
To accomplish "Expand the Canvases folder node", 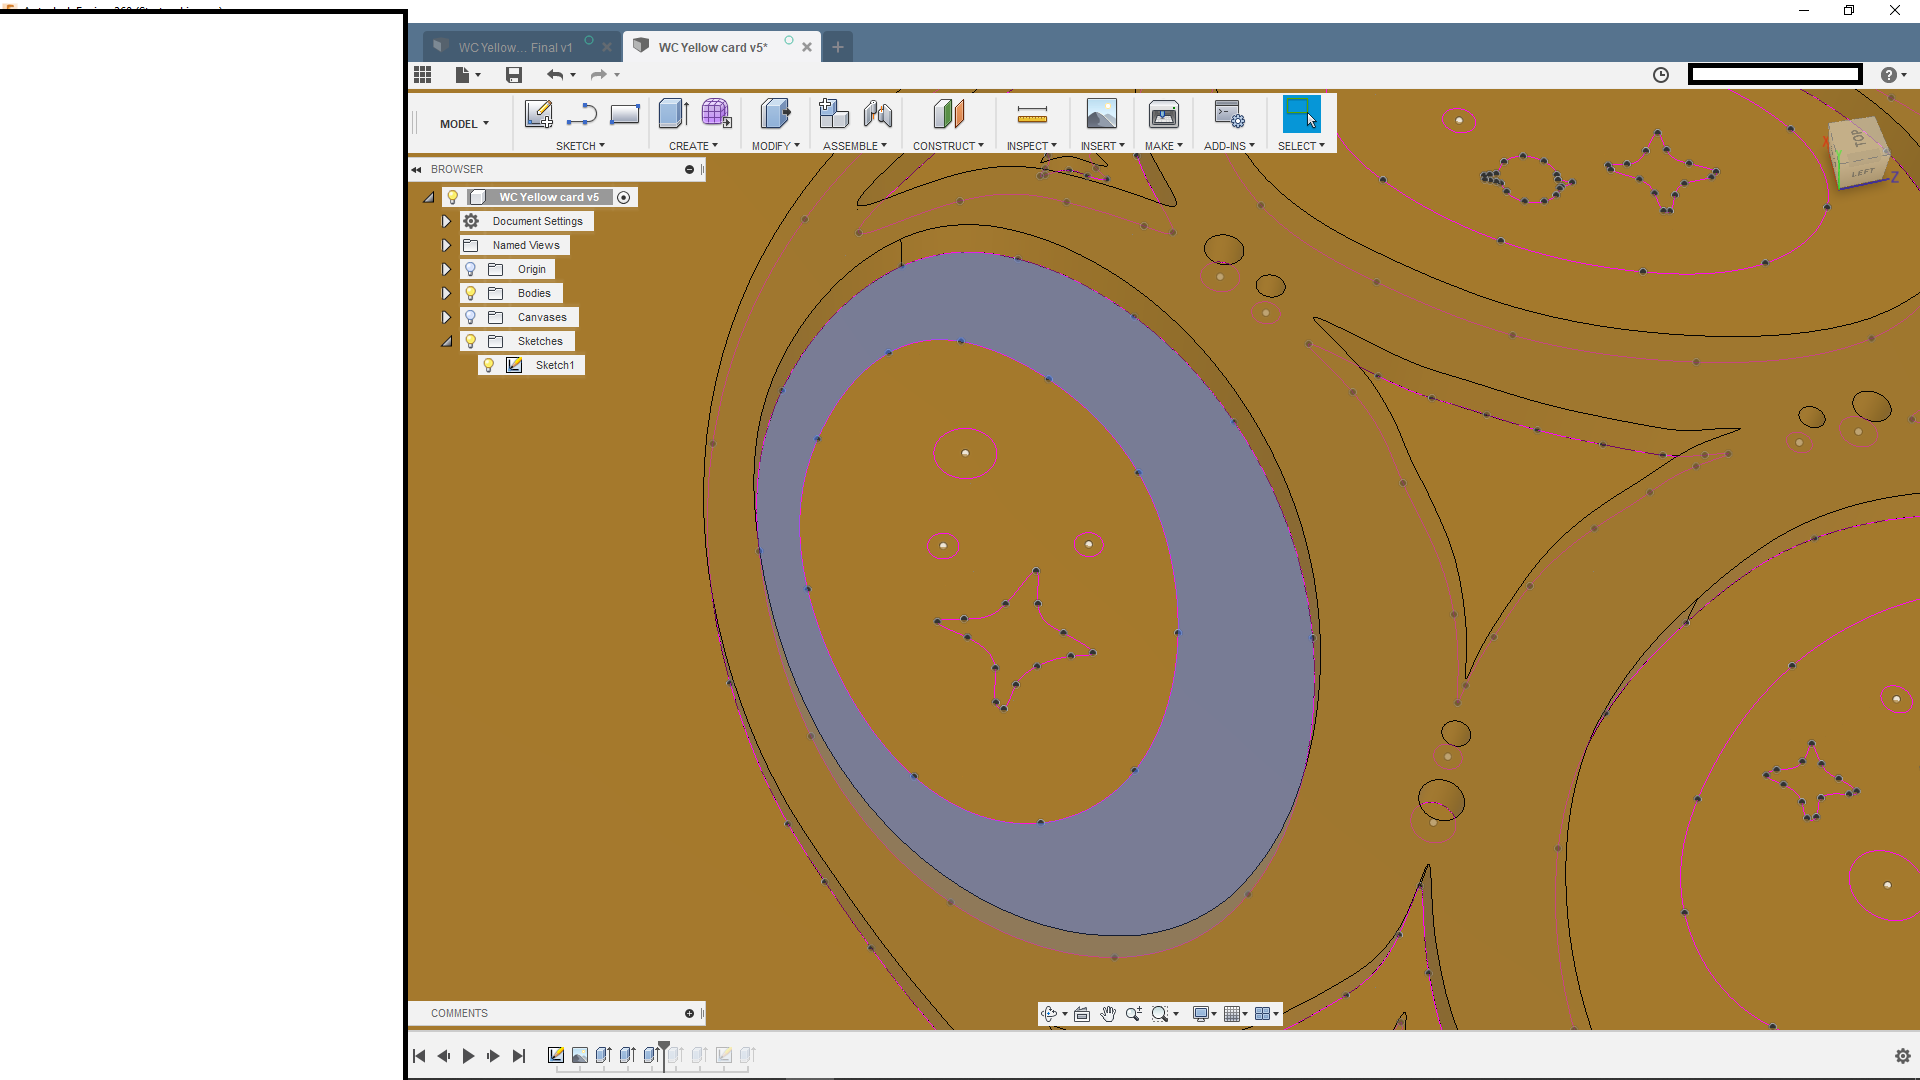I will [446, 317].
